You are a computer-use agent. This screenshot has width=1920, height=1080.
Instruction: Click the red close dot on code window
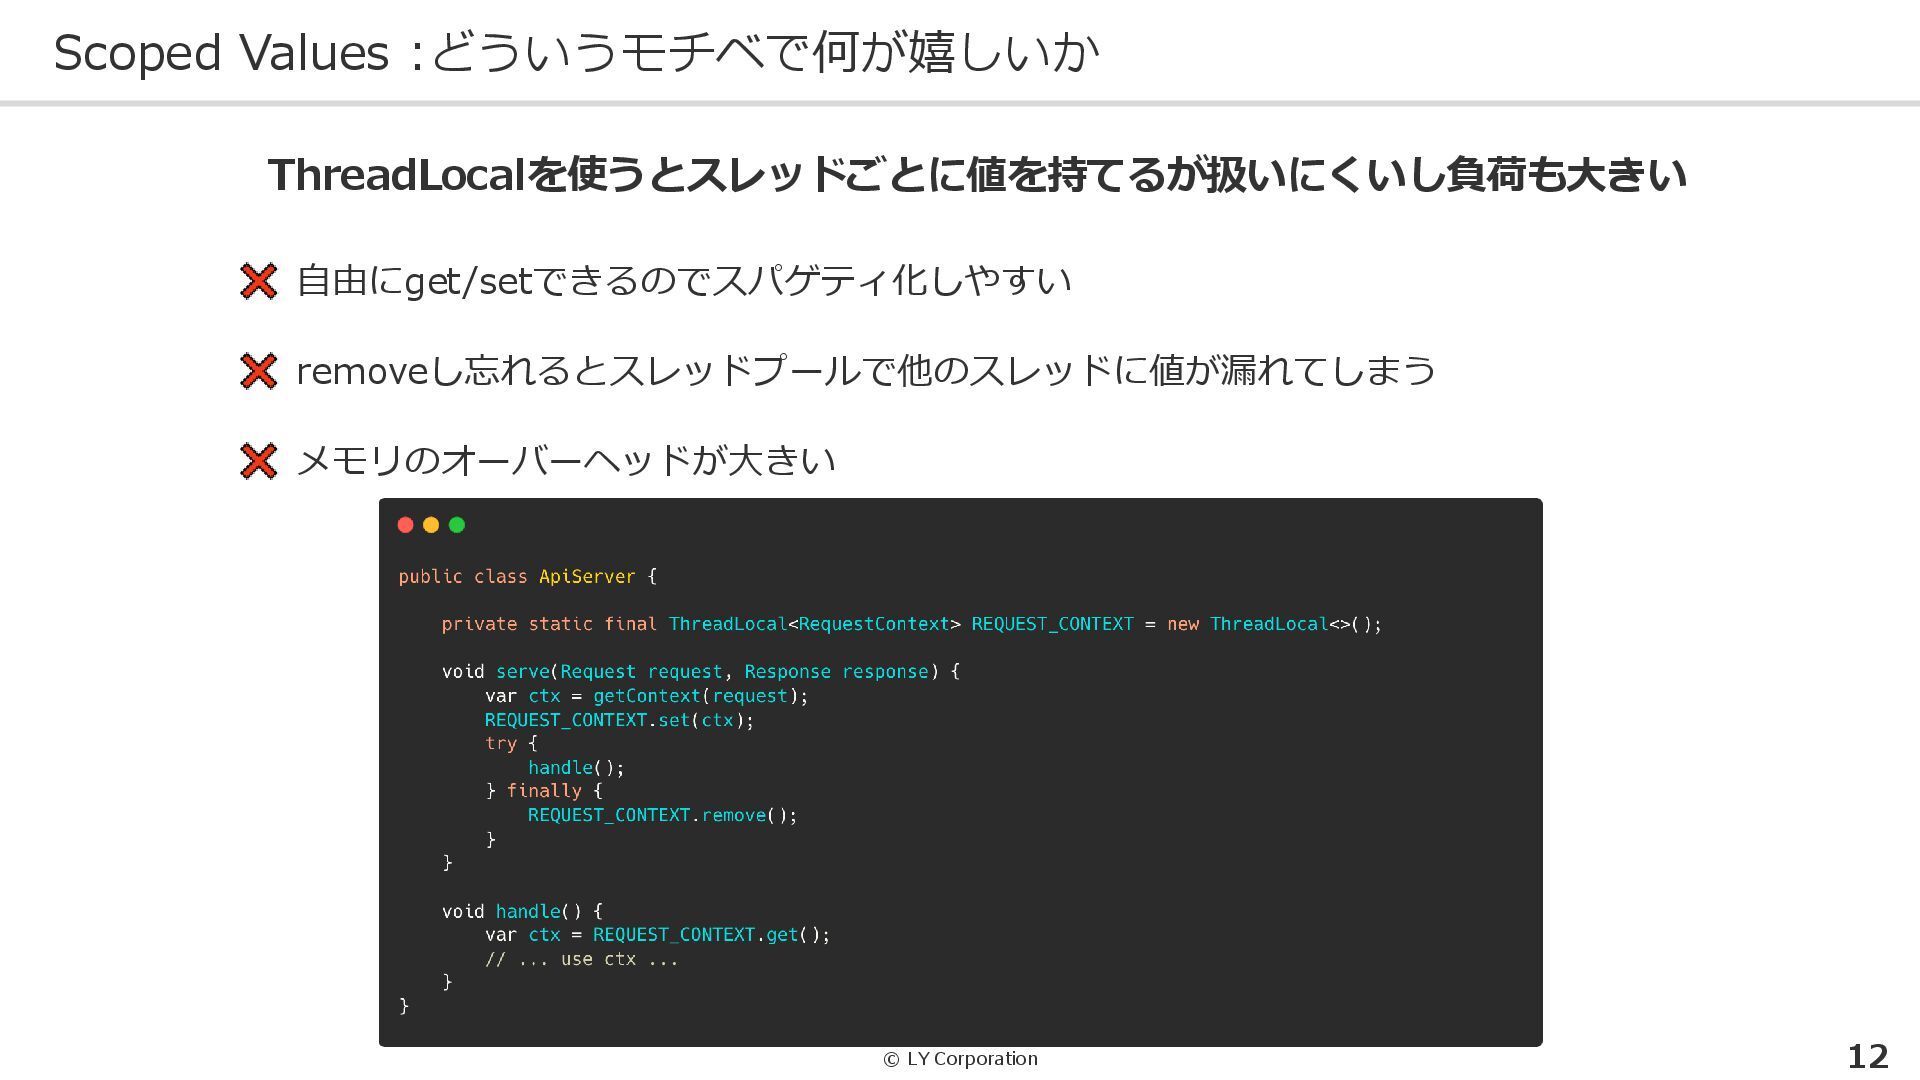click(x=405, y=525)
